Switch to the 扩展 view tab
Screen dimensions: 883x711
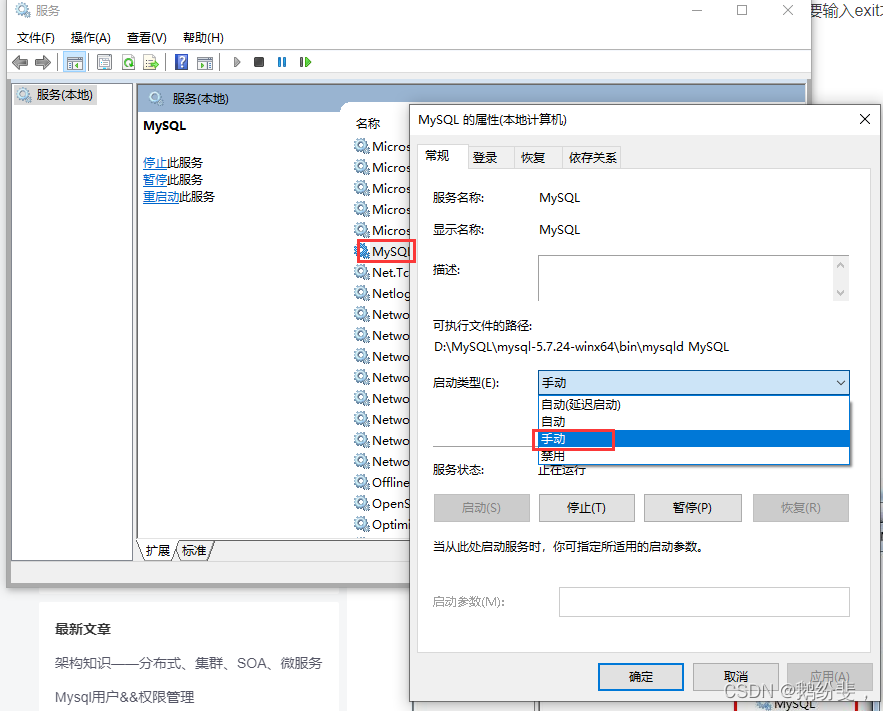158,551
